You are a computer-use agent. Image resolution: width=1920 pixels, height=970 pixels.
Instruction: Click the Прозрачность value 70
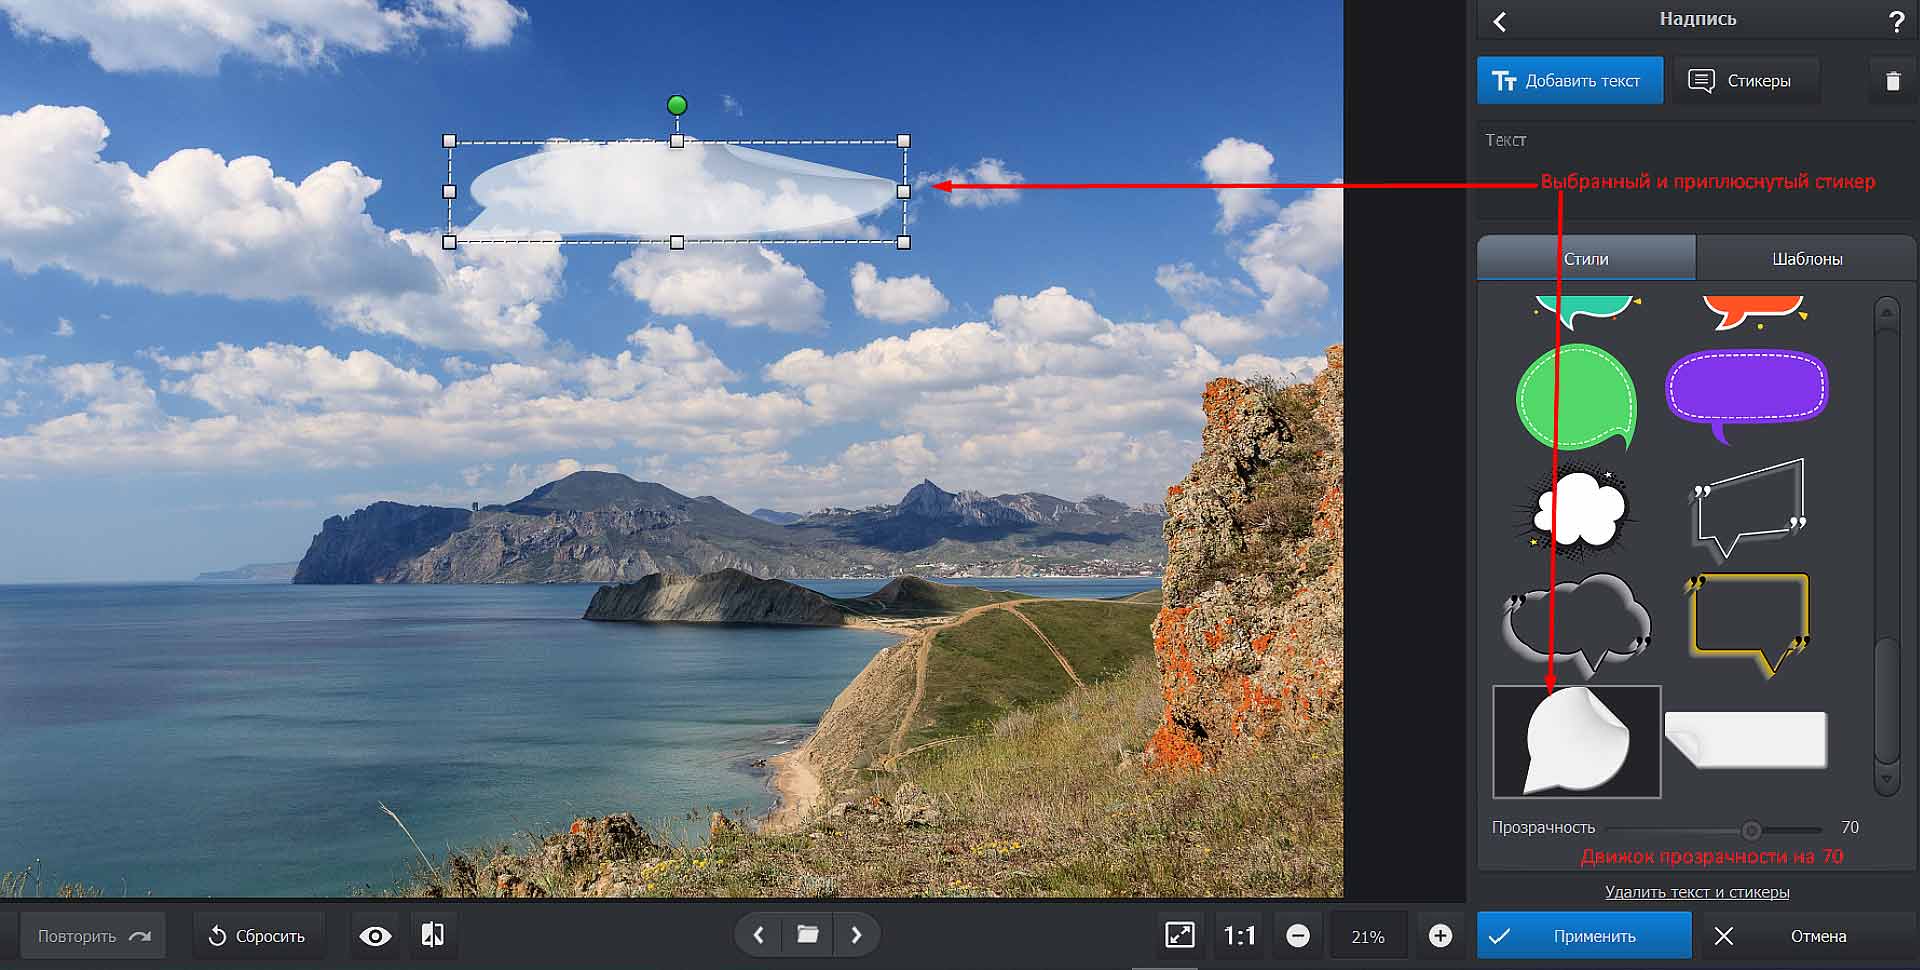point(1850,827)
